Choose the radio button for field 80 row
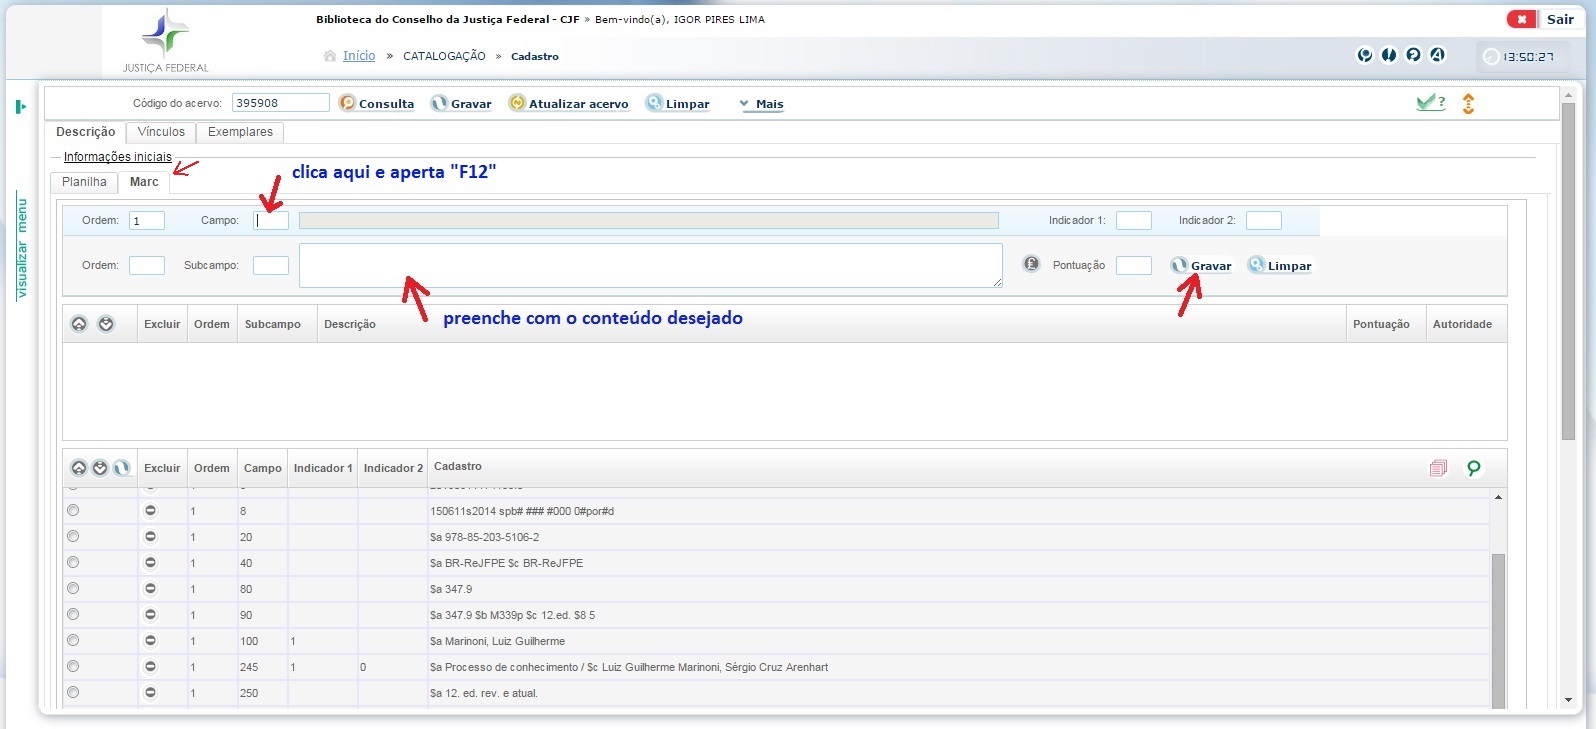Screen dimensions: 1596x729 click(x=73, y=589)
